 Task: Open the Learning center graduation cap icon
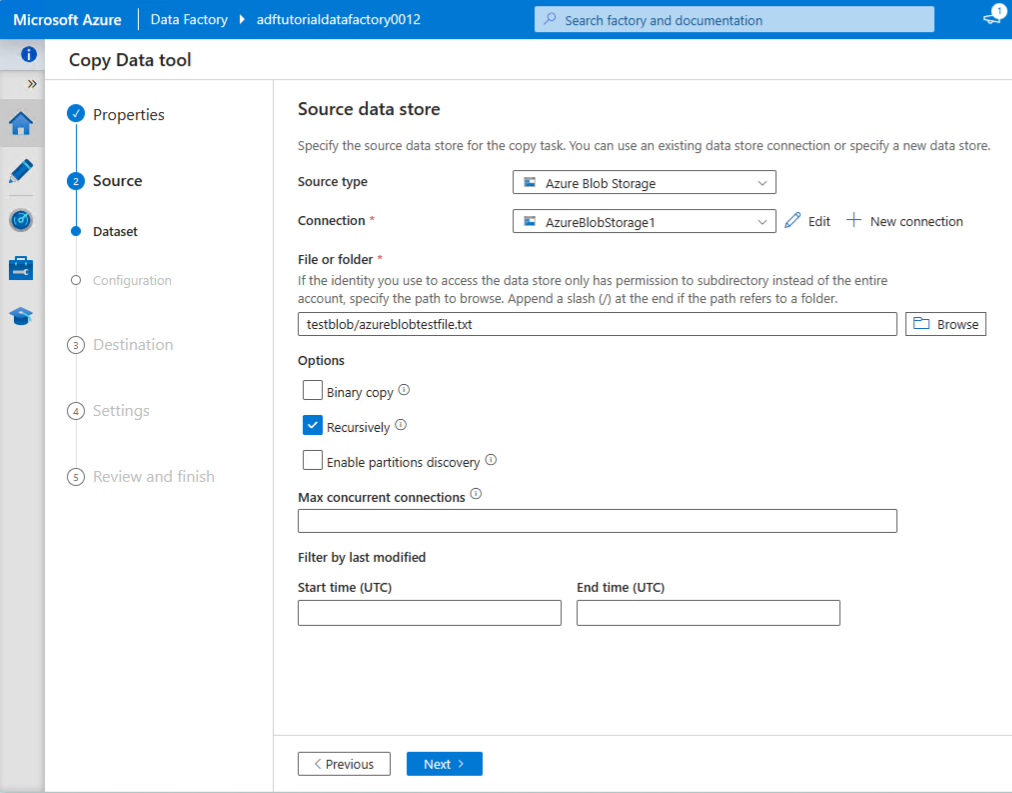pos(21,316)
